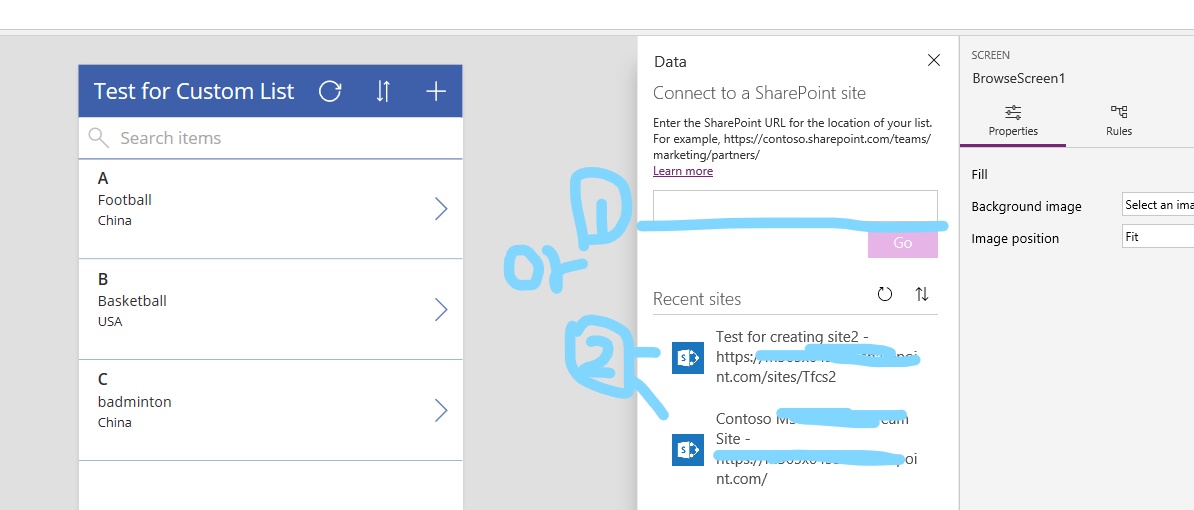This screenshot has height=510, width=1194.
Task: Click the Image position property label
Action: [x=1015, y=238]
